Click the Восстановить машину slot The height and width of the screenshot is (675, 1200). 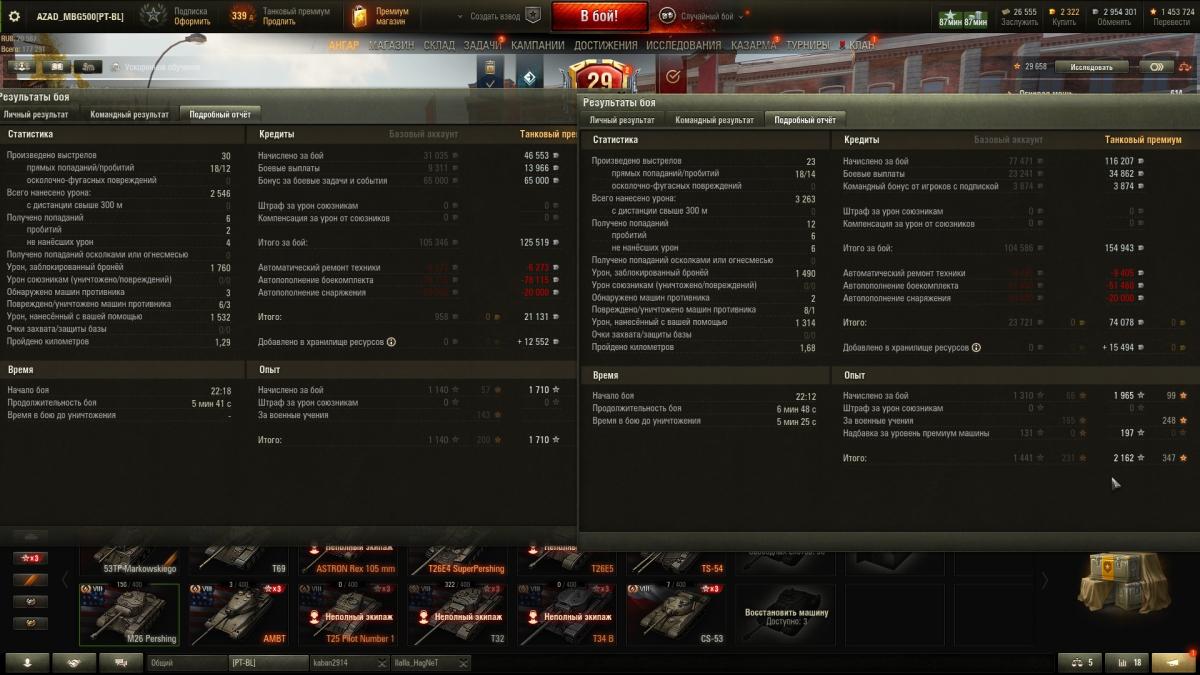(786, 614)
